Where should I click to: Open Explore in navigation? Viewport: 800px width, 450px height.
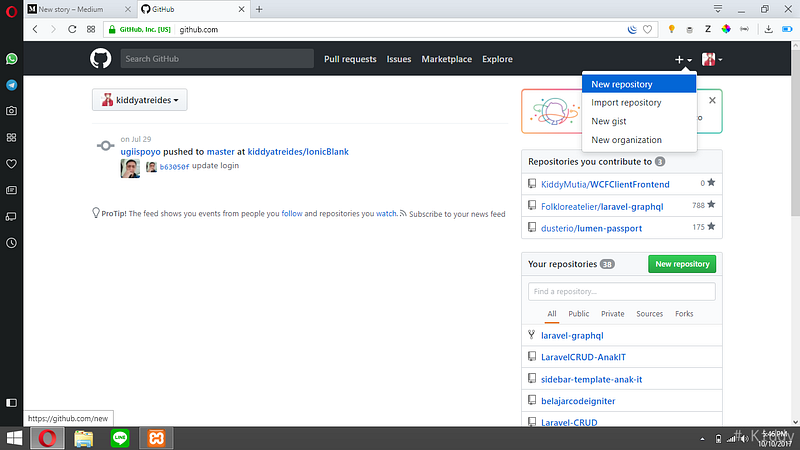(x=497, y=59)
